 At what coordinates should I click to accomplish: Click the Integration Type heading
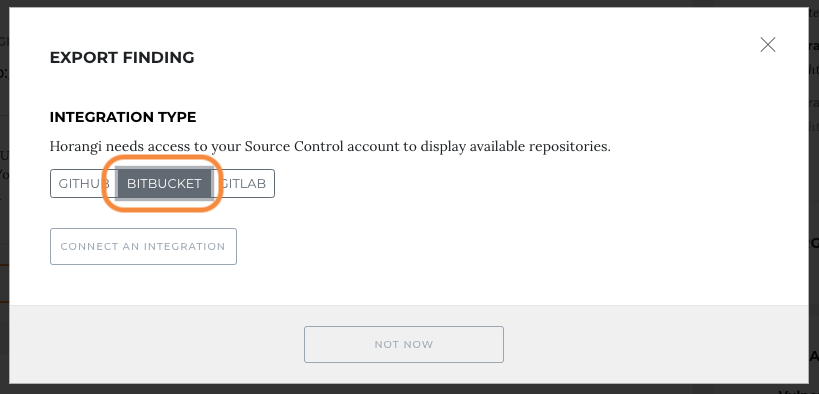[123, 117]
